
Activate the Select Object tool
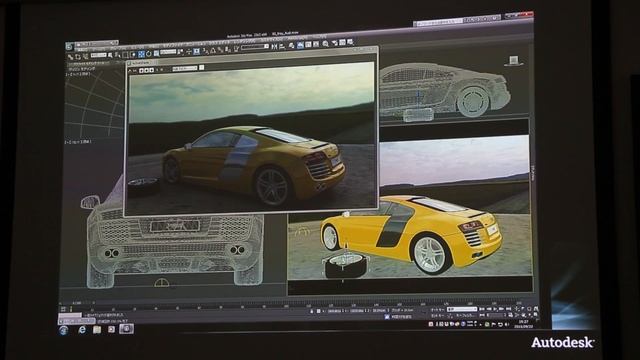coord(110,55)
